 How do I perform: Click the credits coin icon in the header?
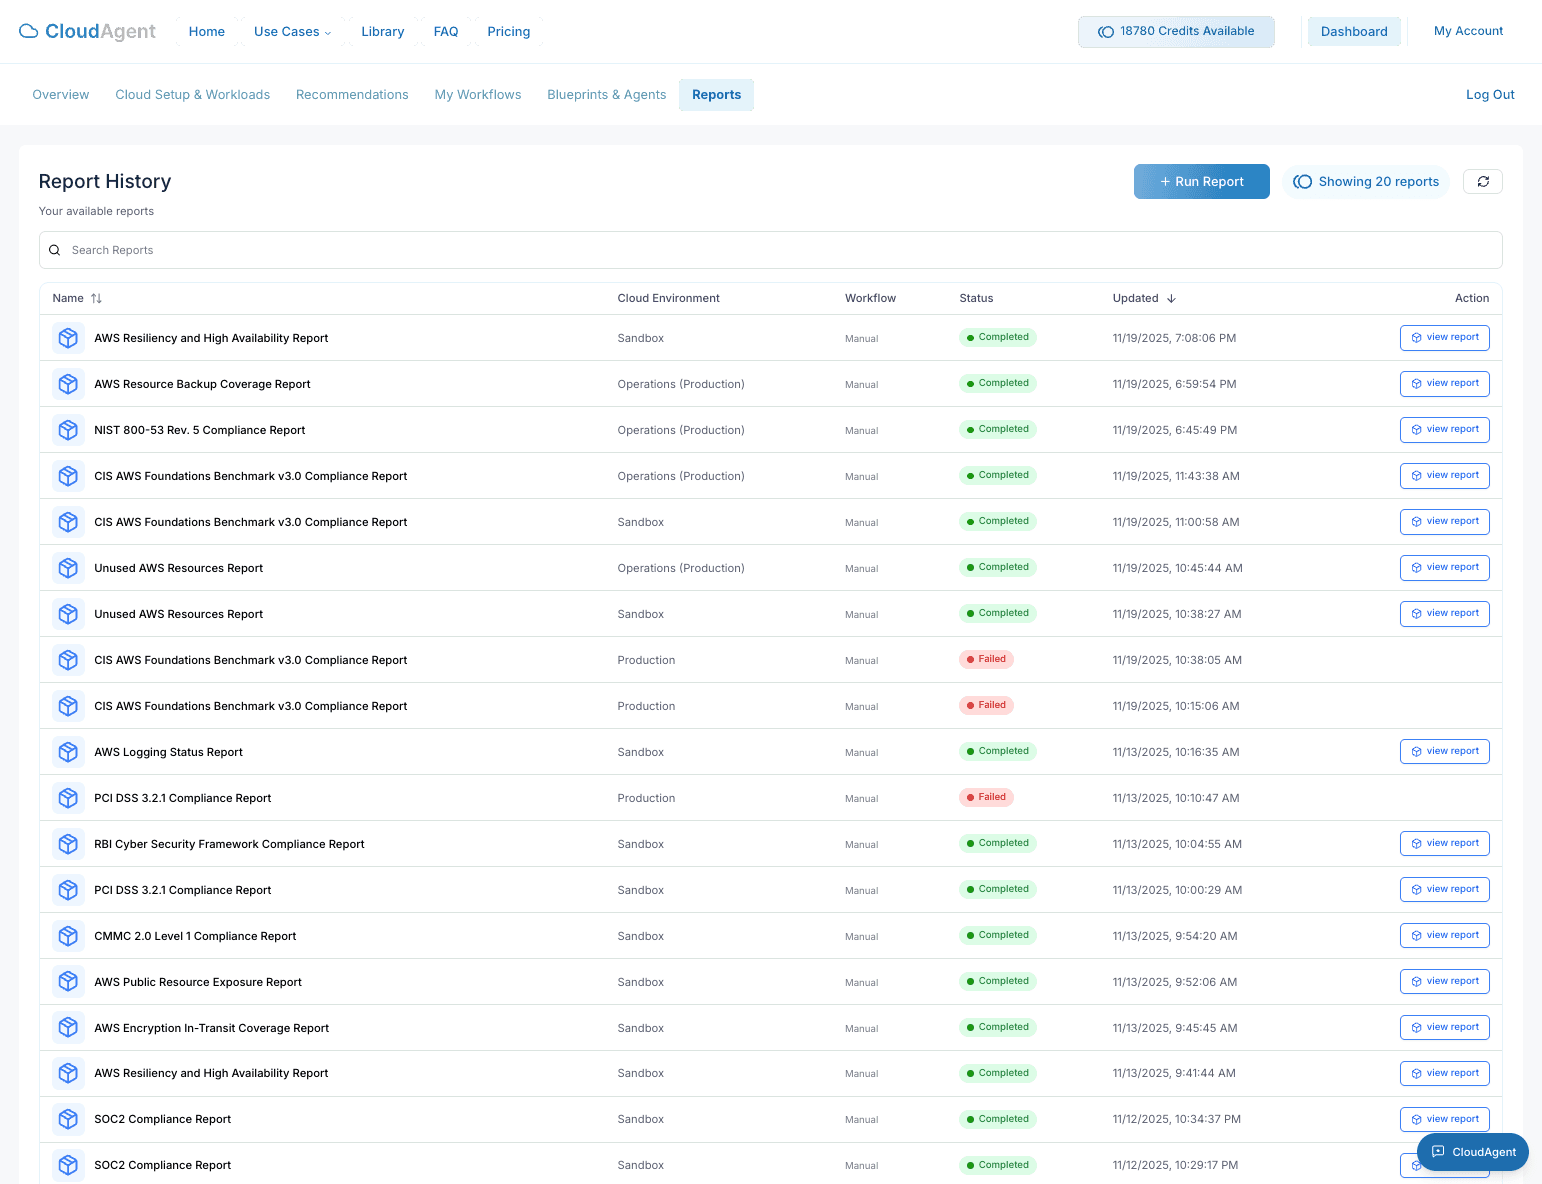(x=1103, y=31)
